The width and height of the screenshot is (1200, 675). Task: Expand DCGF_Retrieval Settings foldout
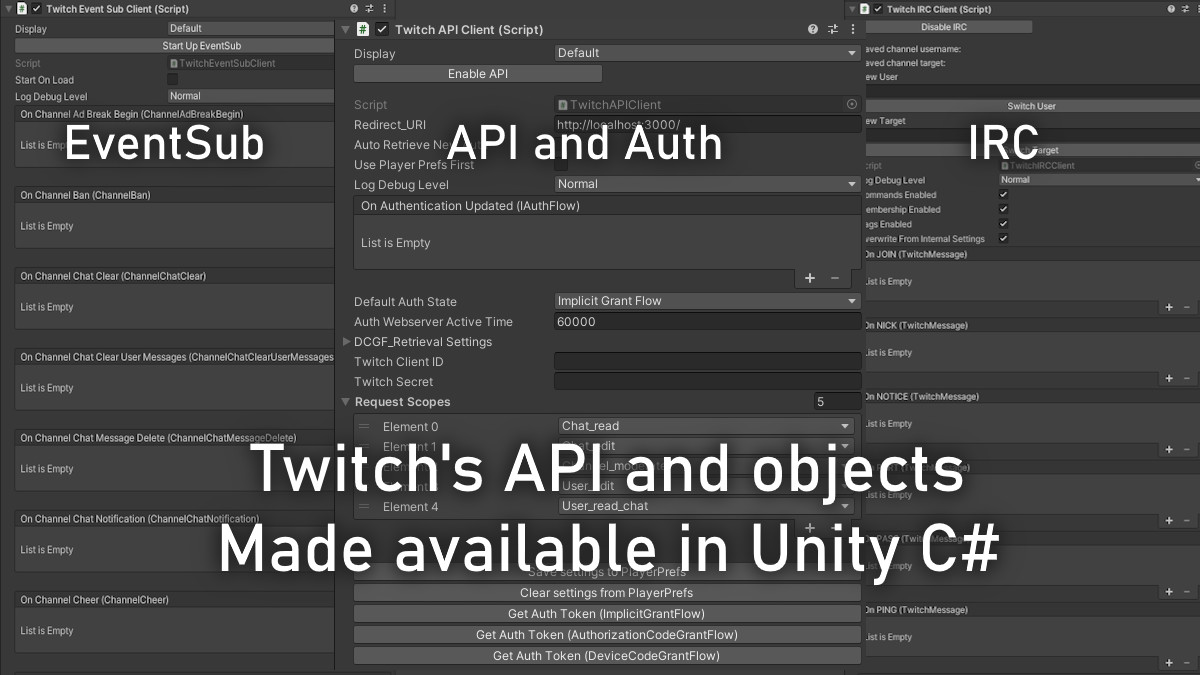click(x=347, y=342)
